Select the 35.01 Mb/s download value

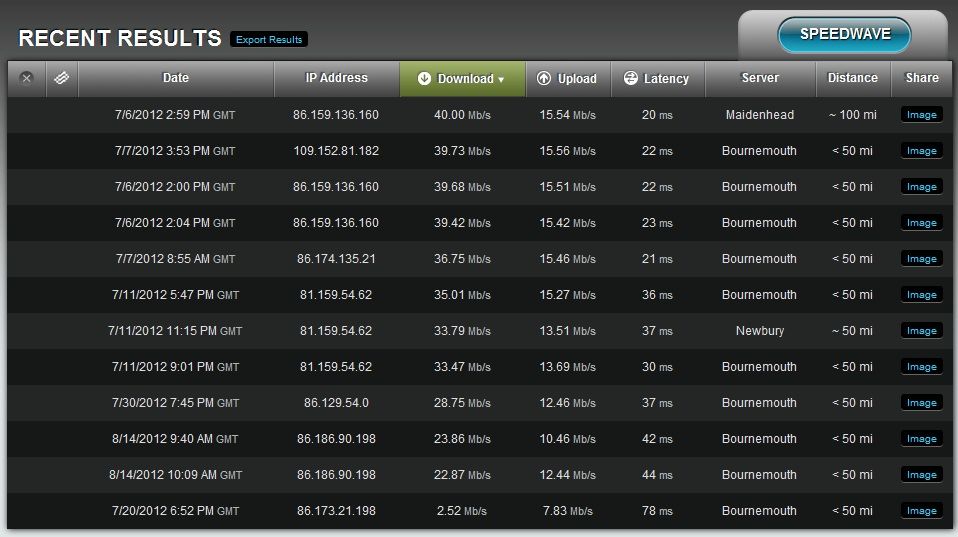pos(463,295)
